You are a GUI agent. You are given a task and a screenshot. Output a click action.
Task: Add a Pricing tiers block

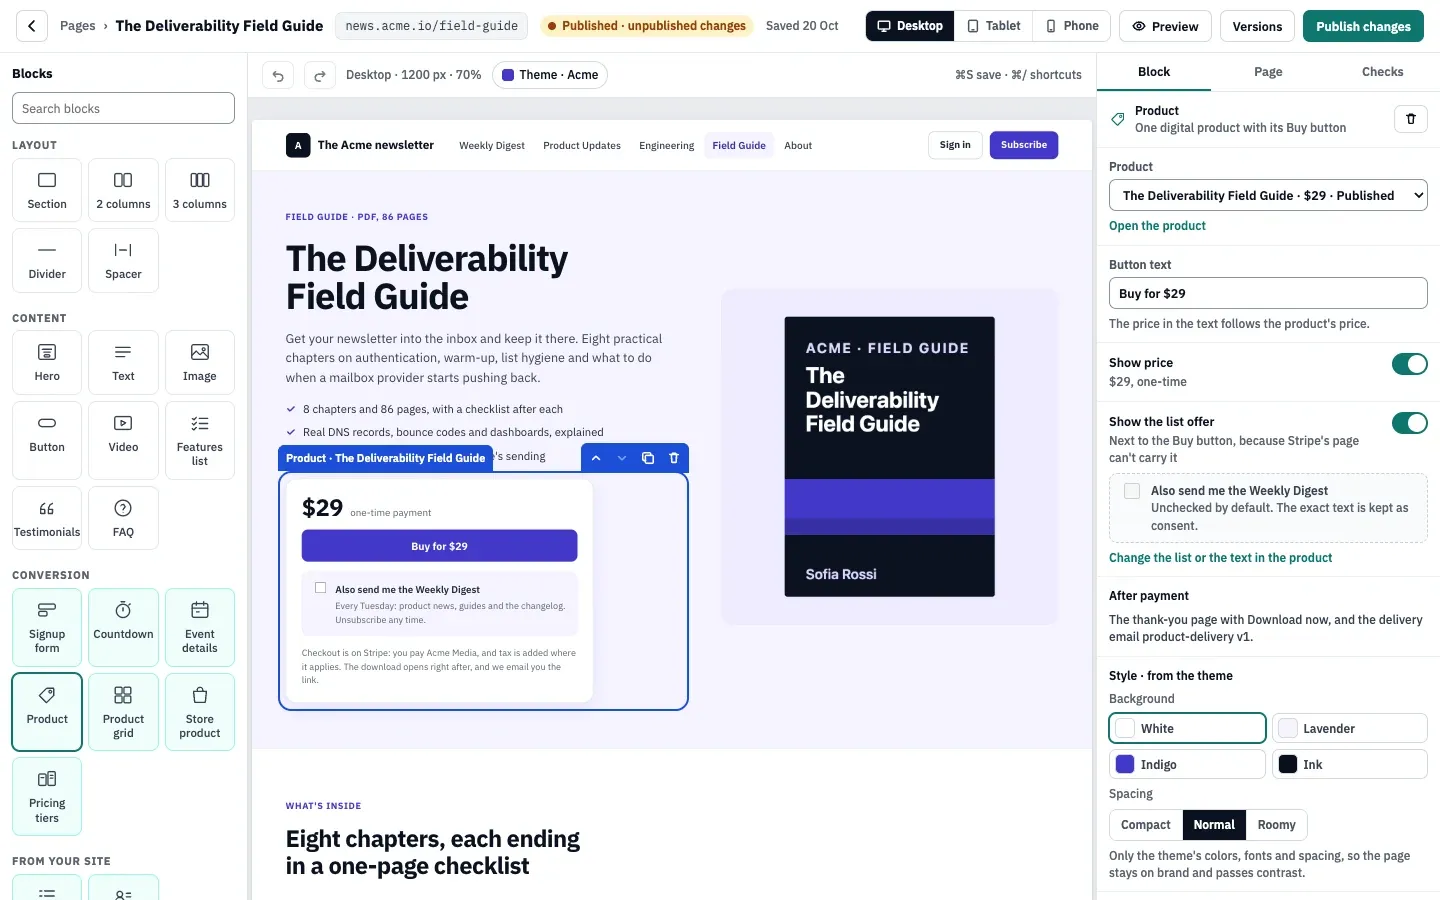point(47,796)
